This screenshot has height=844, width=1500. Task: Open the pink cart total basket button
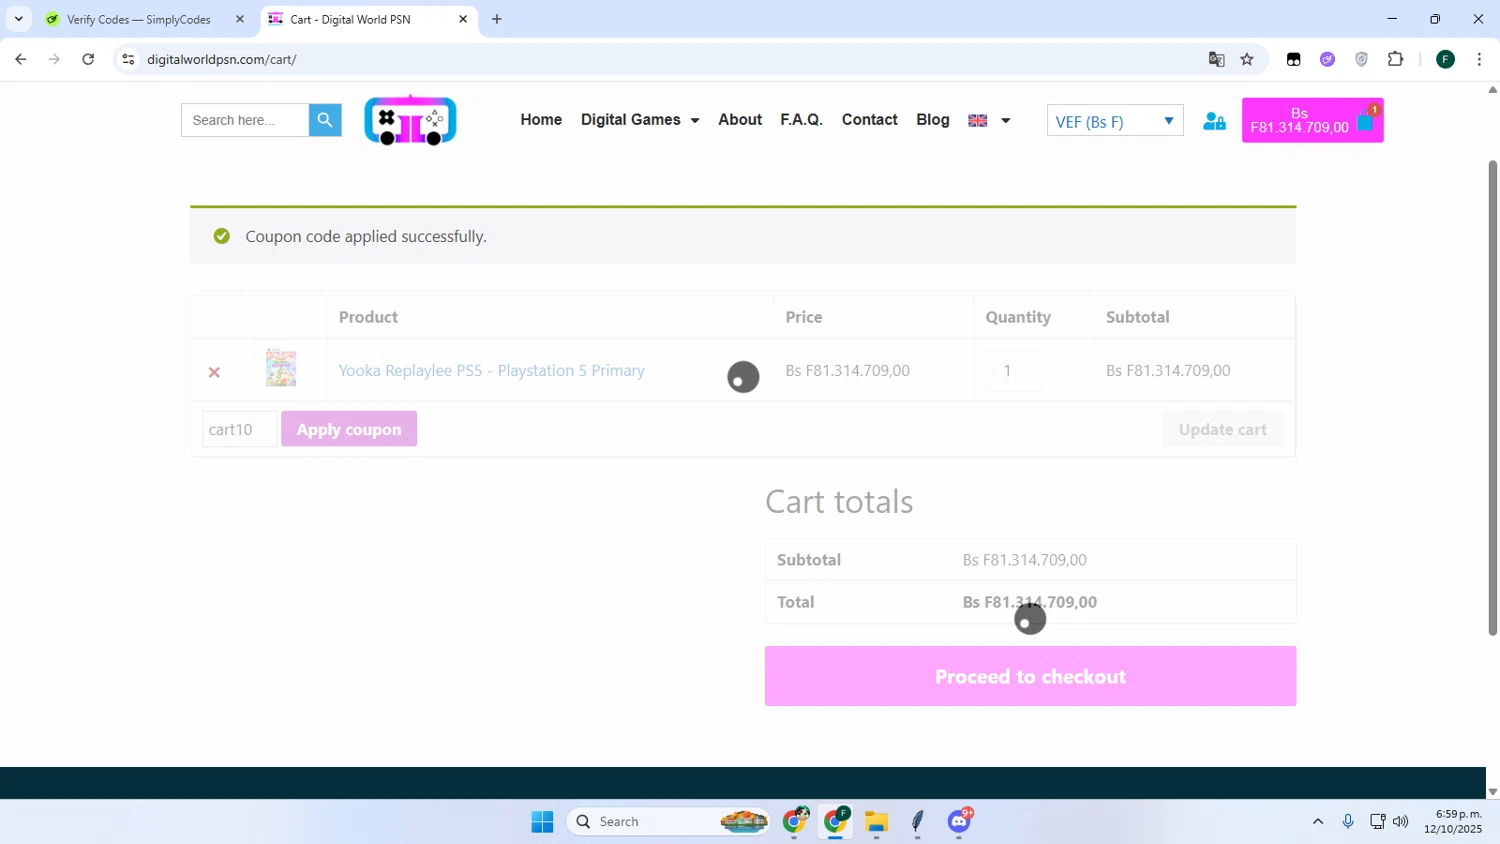pos(1312,120)
